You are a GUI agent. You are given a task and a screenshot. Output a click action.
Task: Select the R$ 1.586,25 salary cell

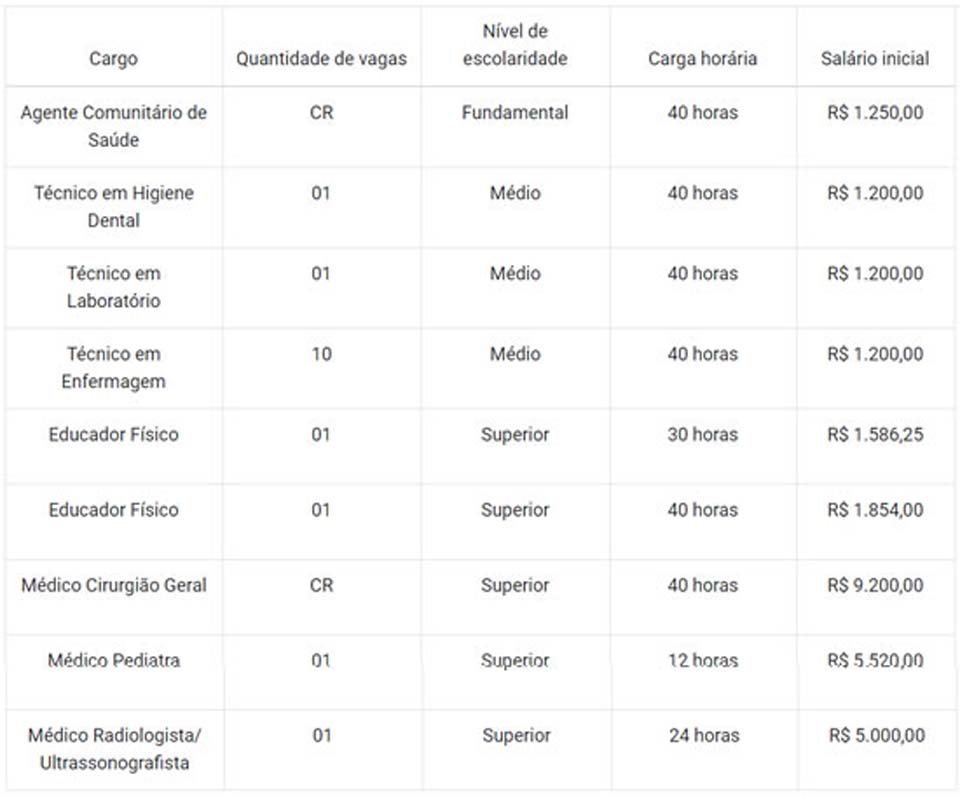875,435
